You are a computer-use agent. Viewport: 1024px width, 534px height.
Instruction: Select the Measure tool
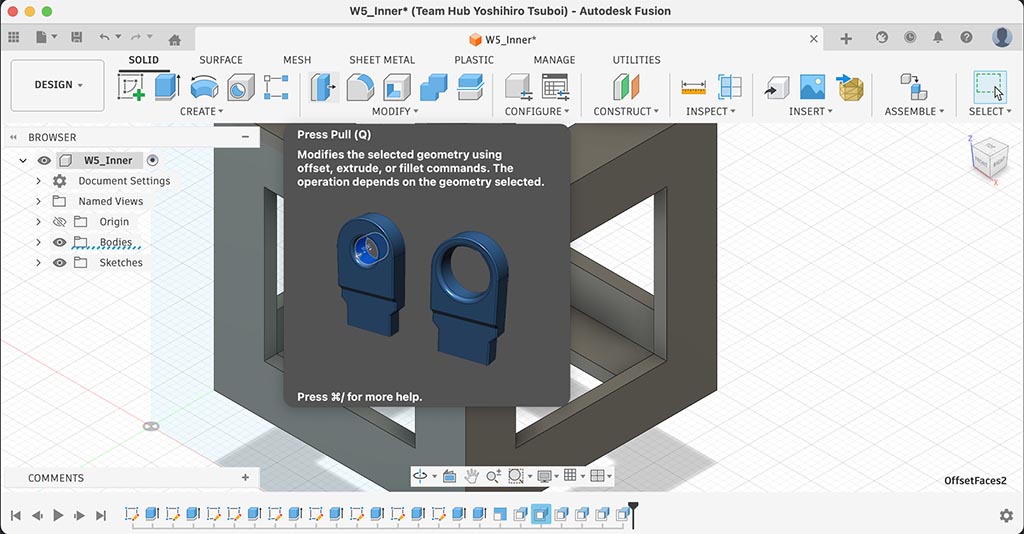[694, 87]
